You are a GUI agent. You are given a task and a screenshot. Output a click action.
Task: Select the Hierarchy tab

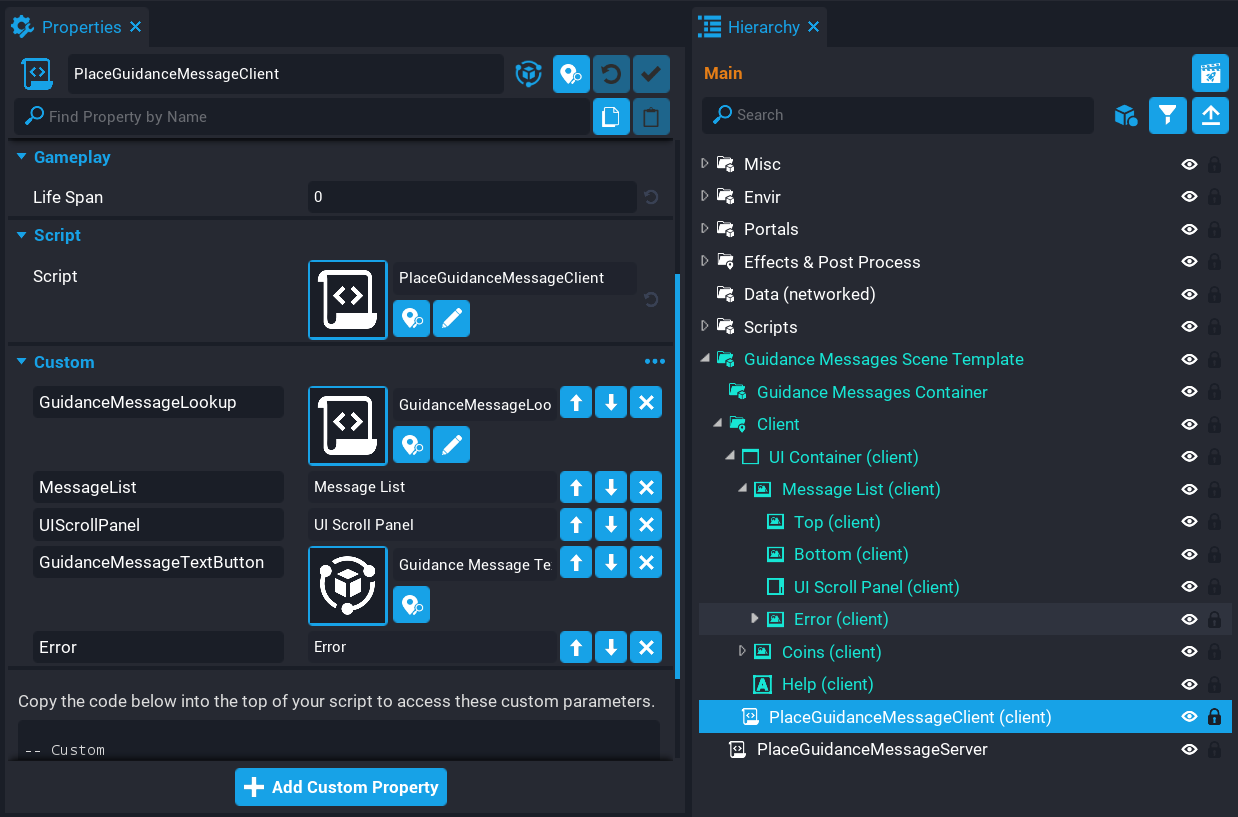(762, 27)
